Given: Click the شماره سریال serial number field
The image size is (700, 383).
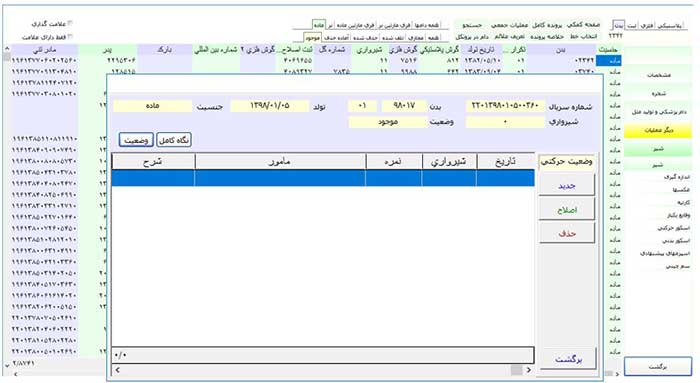Looking at the screenshot, I should [x=505, y=106].
